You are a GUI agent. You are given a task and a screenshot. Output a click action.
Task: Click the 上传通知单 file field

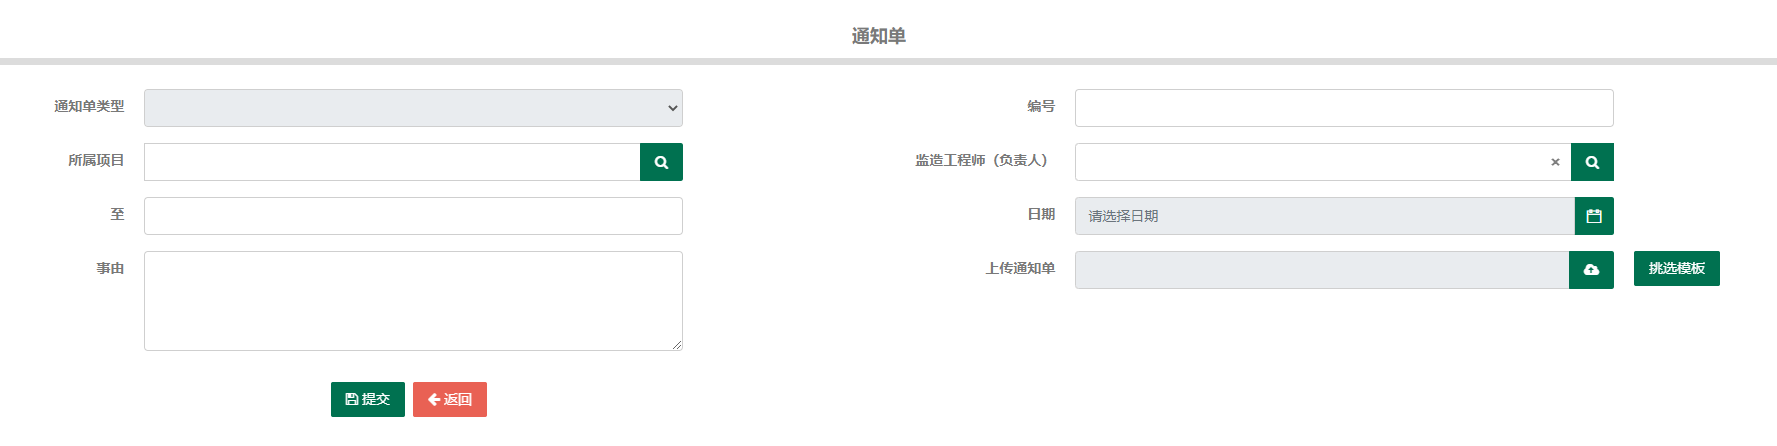1322,270
